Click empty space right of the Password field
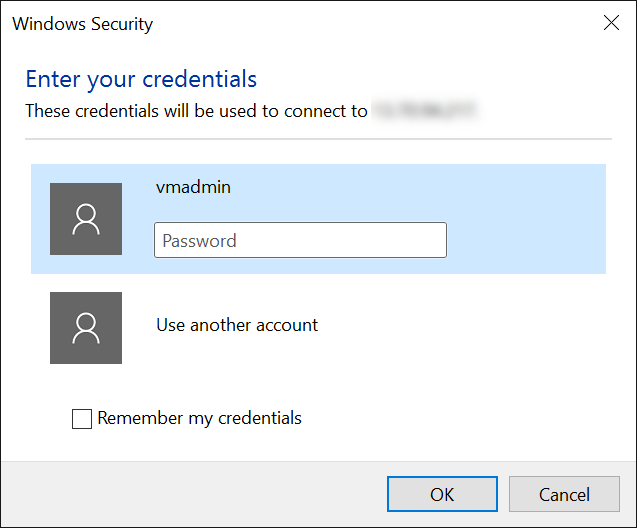This screenshot has height=528, width=637. [x=525, y=240]
